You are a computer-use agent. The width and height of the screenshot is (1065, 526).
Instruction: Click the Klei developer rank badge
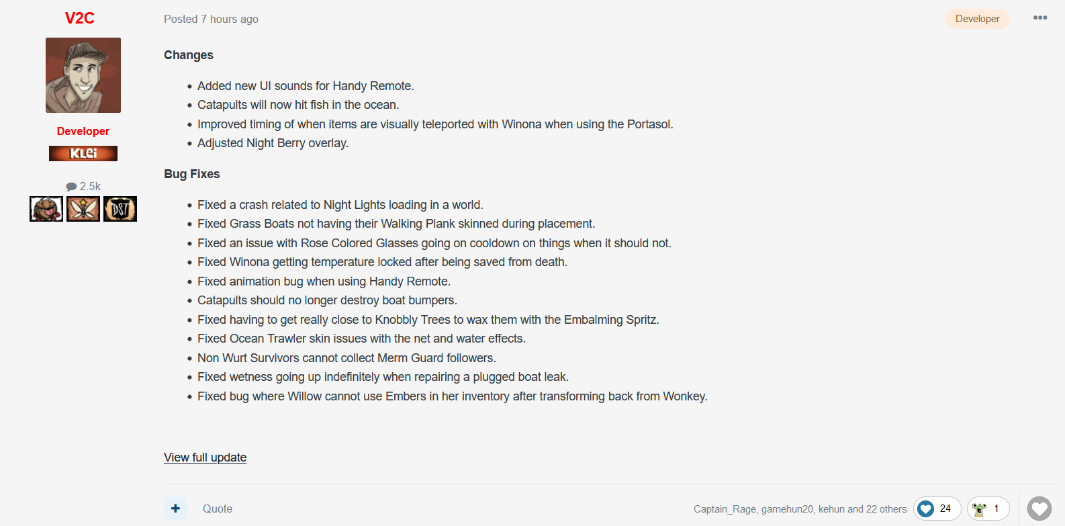coord(83,154)
